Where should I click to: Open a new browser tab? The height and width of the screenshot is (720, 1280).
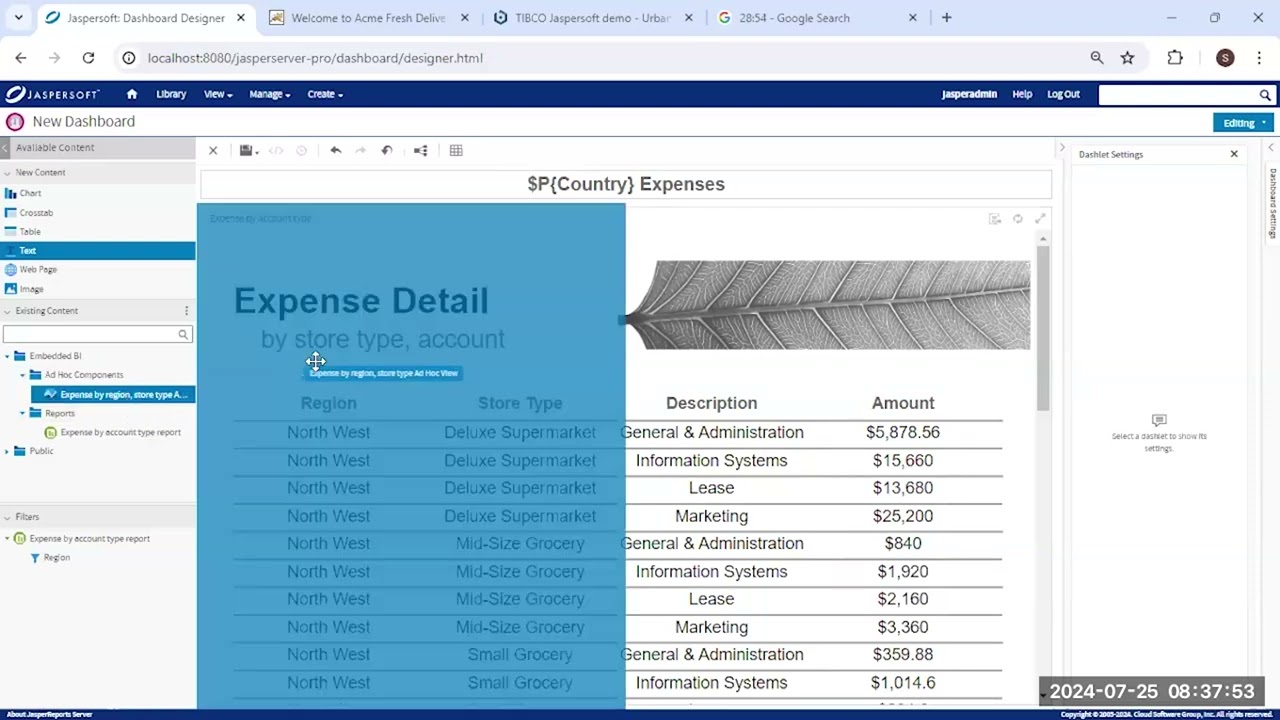tap(946, 18)
